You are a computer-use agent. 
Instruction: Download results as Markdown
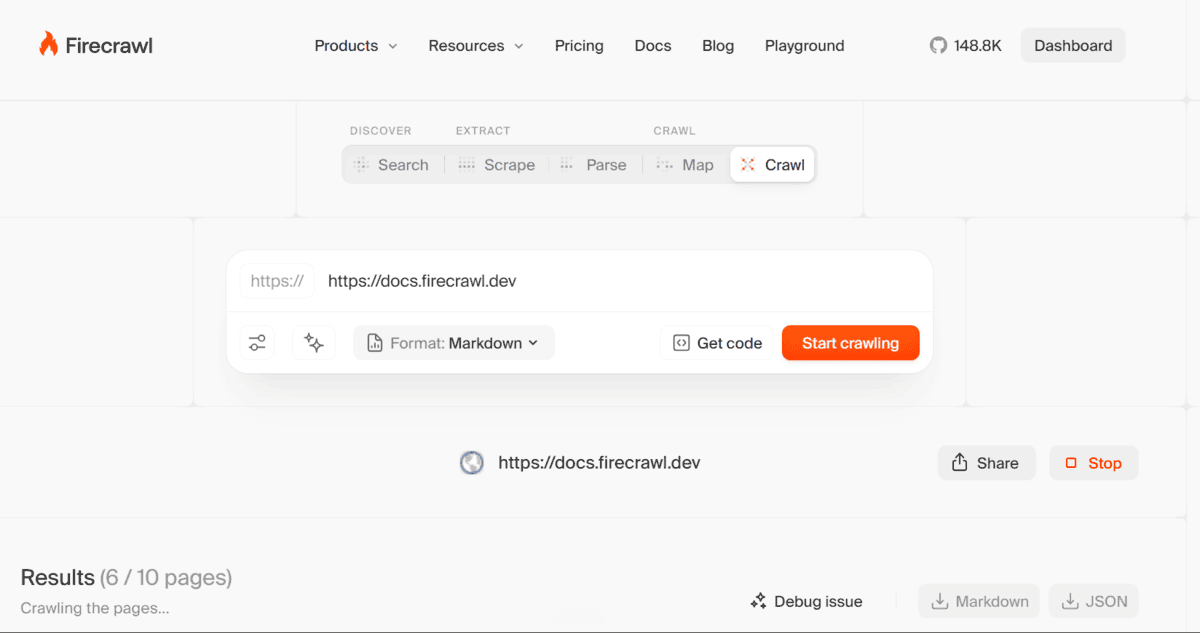coord(980,601)
